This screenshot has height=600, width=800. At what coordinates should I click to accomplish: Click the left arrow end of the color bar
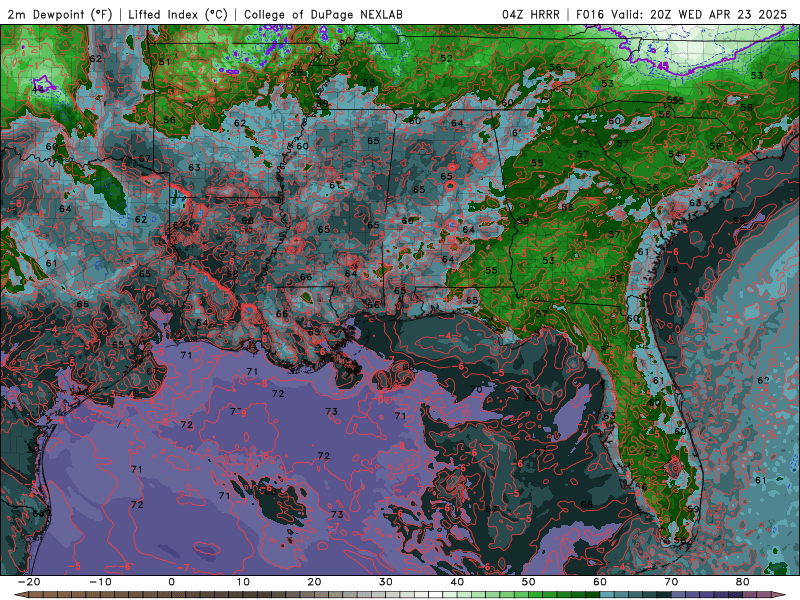point(21,595)
